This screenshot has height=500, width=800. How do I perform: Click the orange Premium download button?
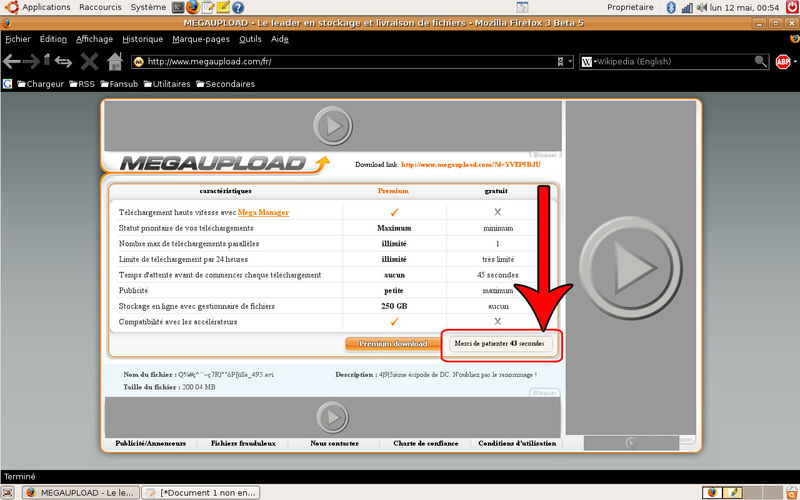(x=393, y=344)
